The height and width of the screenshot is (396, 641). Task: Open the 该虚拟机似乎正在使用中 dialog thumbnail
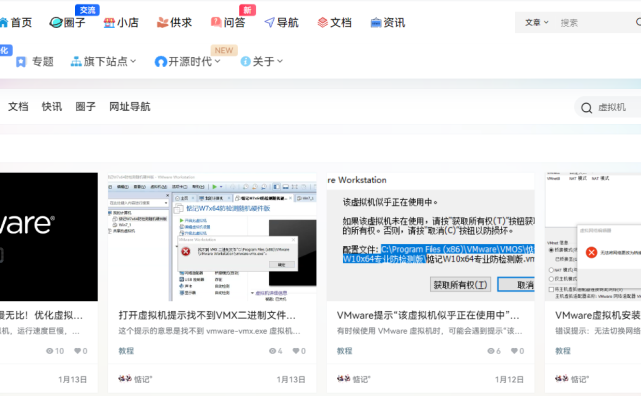[430, 237]
